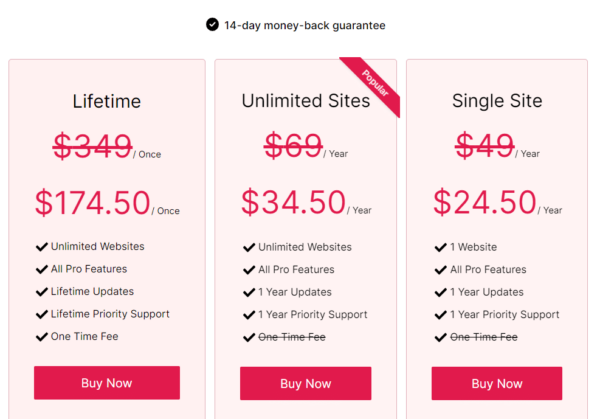
Task: Click the 14-day money-back guarantee text
Action: coord(305,26)
